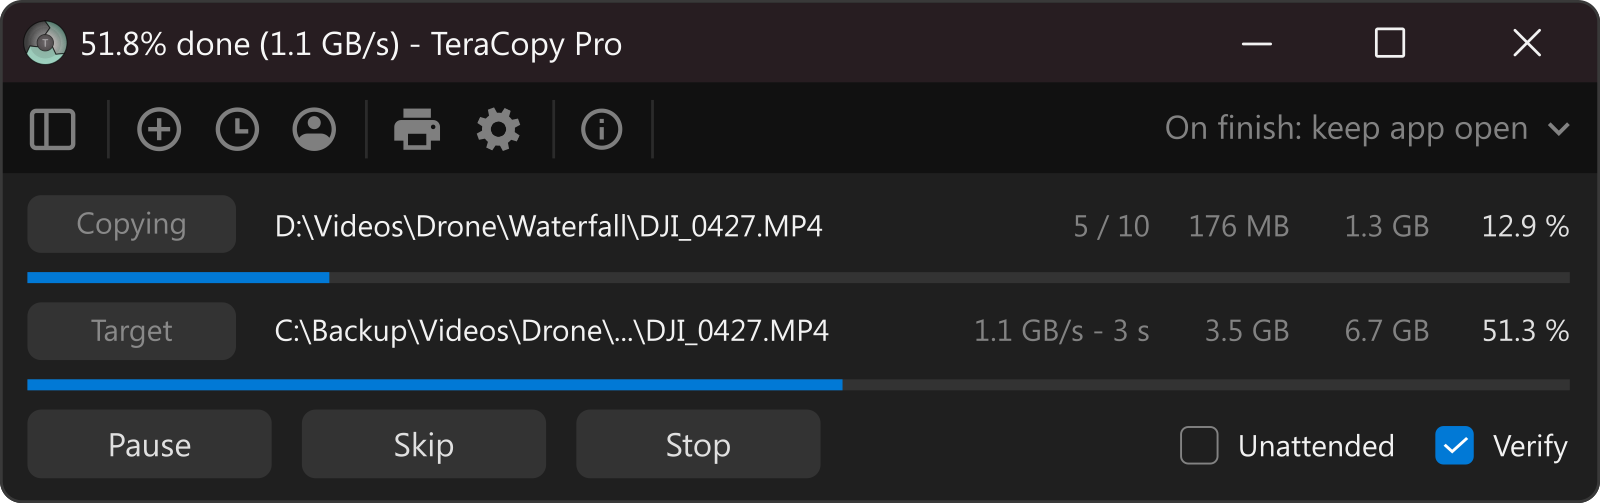1600x503 pixels.
Task: Click the TeraCopy app logo in title bar
Action: pyautogui.click(x=45, y=43)
